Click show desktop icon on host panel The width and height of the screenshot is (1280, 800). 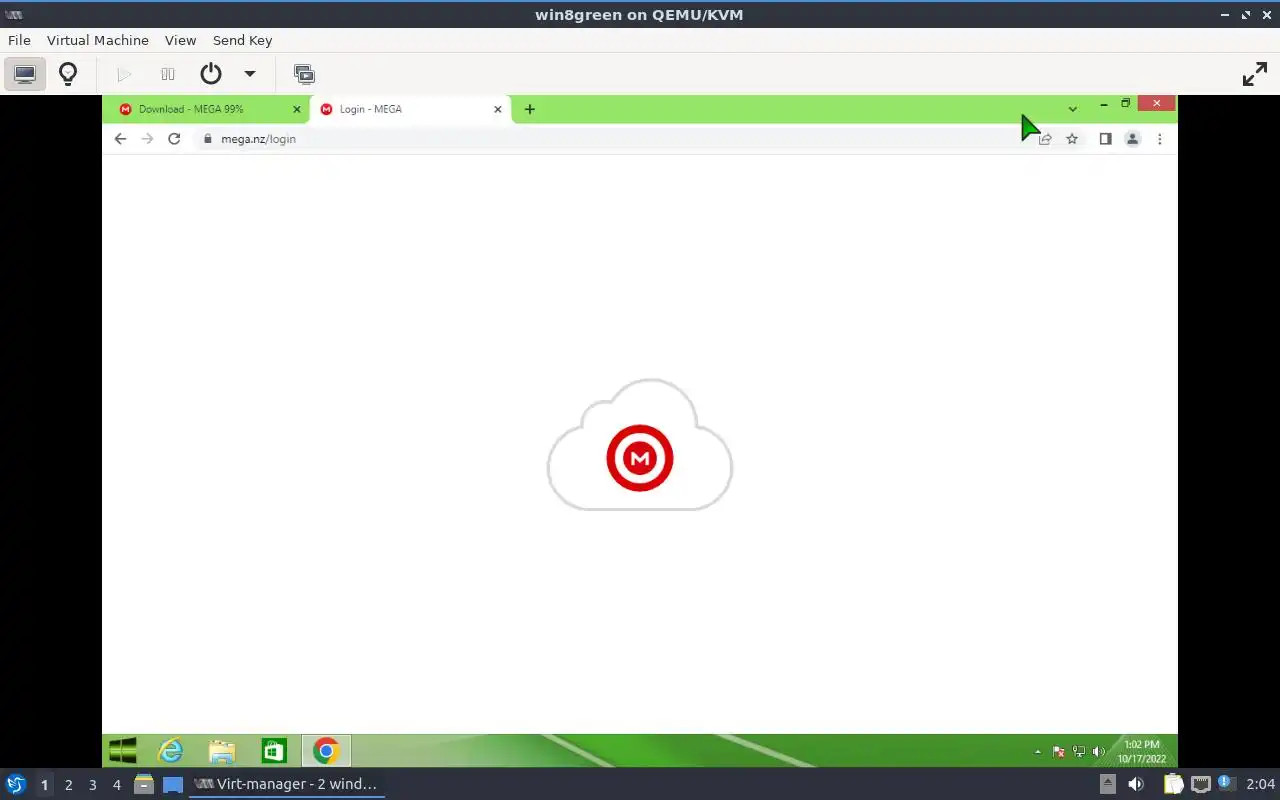173,784
